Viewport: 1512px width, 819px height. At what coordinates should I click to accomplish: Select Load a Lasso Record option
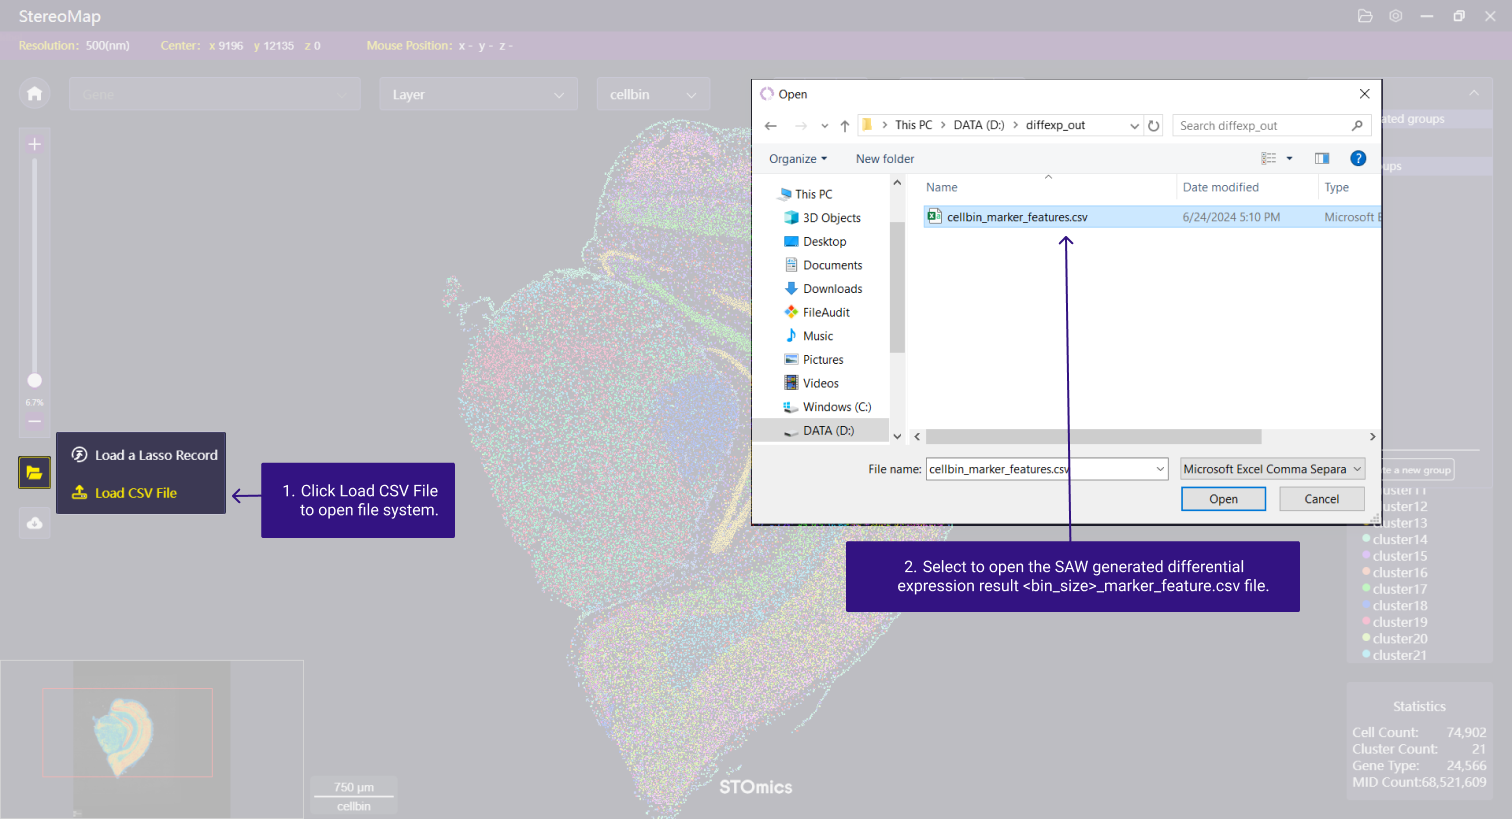(x=155, y=455)
